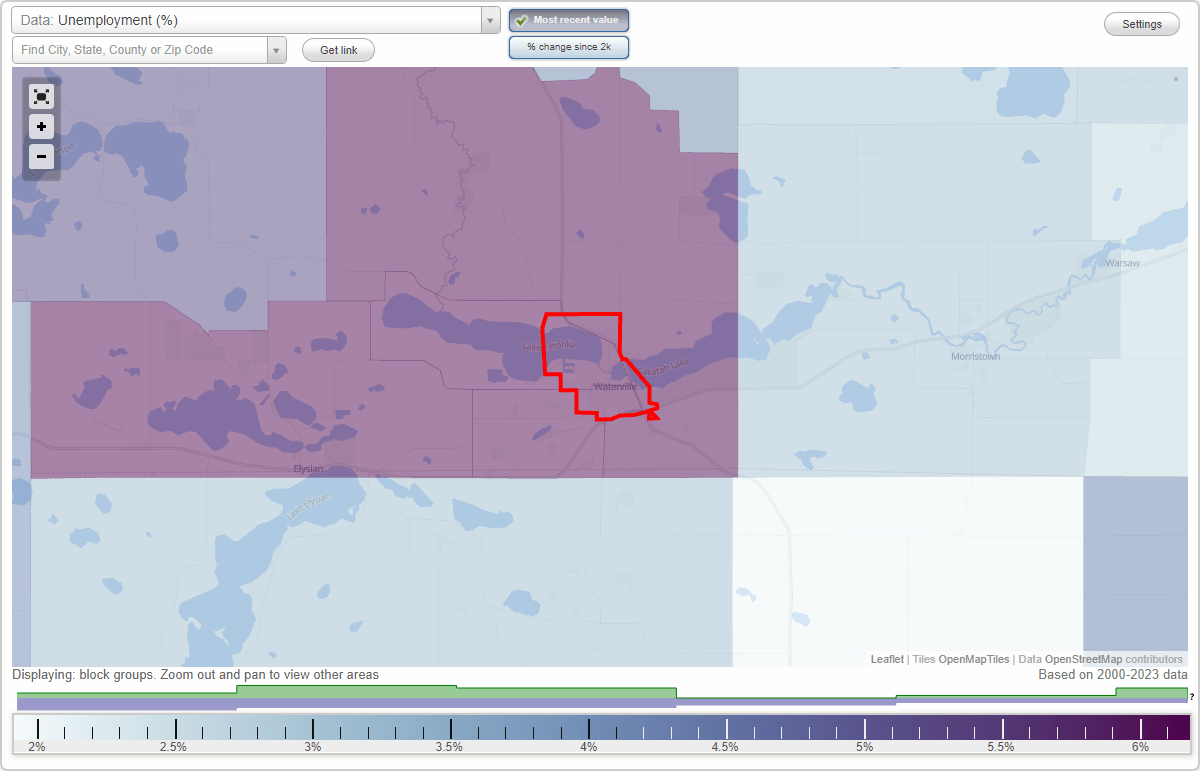Zoom out with the minus button
This screenshot has width=1200, height=771.
pos(41,156)
